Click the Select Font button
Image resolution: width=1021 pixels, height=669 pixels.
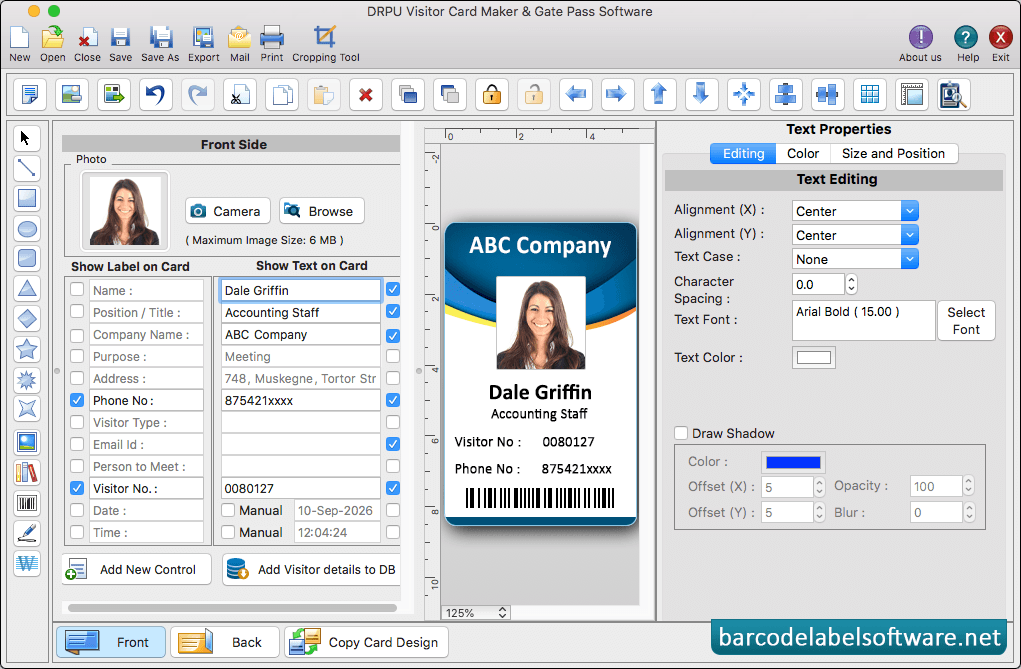click(966, 320)
